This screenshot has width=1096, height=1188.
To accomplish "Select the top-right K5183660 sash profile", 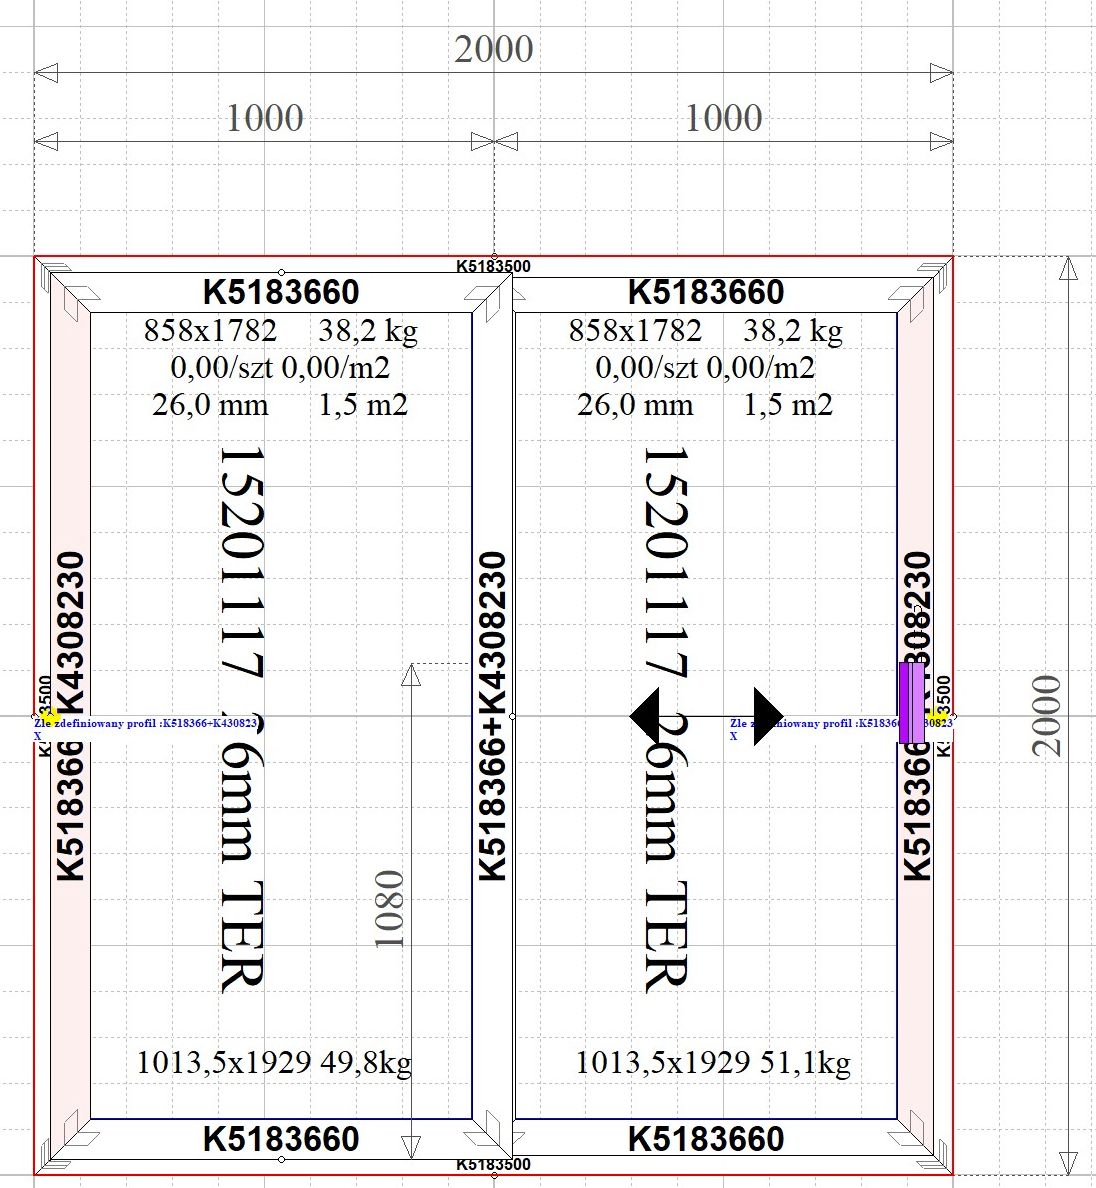I will coord(705,292).
